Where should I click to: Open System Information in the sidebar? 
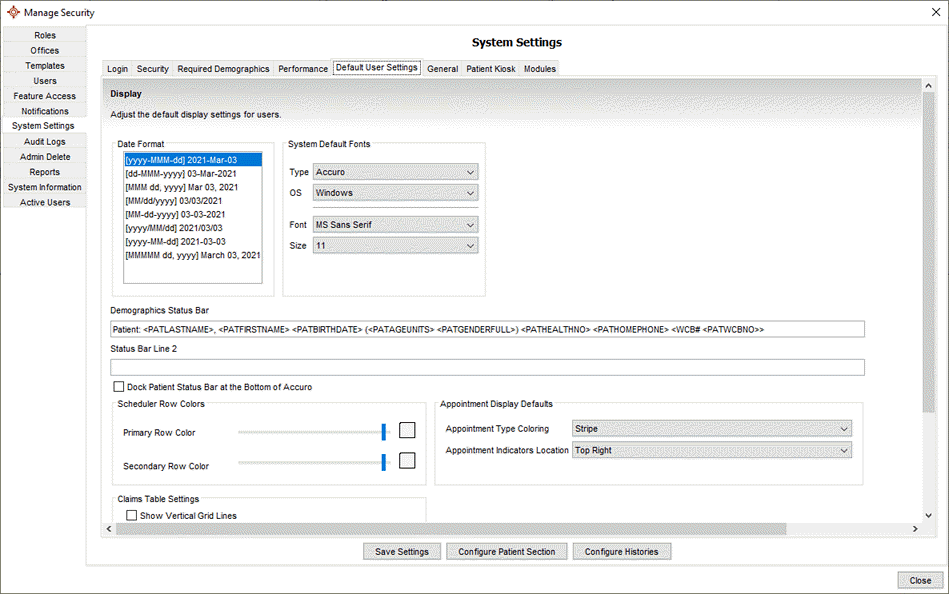click(x=45, y=187)
